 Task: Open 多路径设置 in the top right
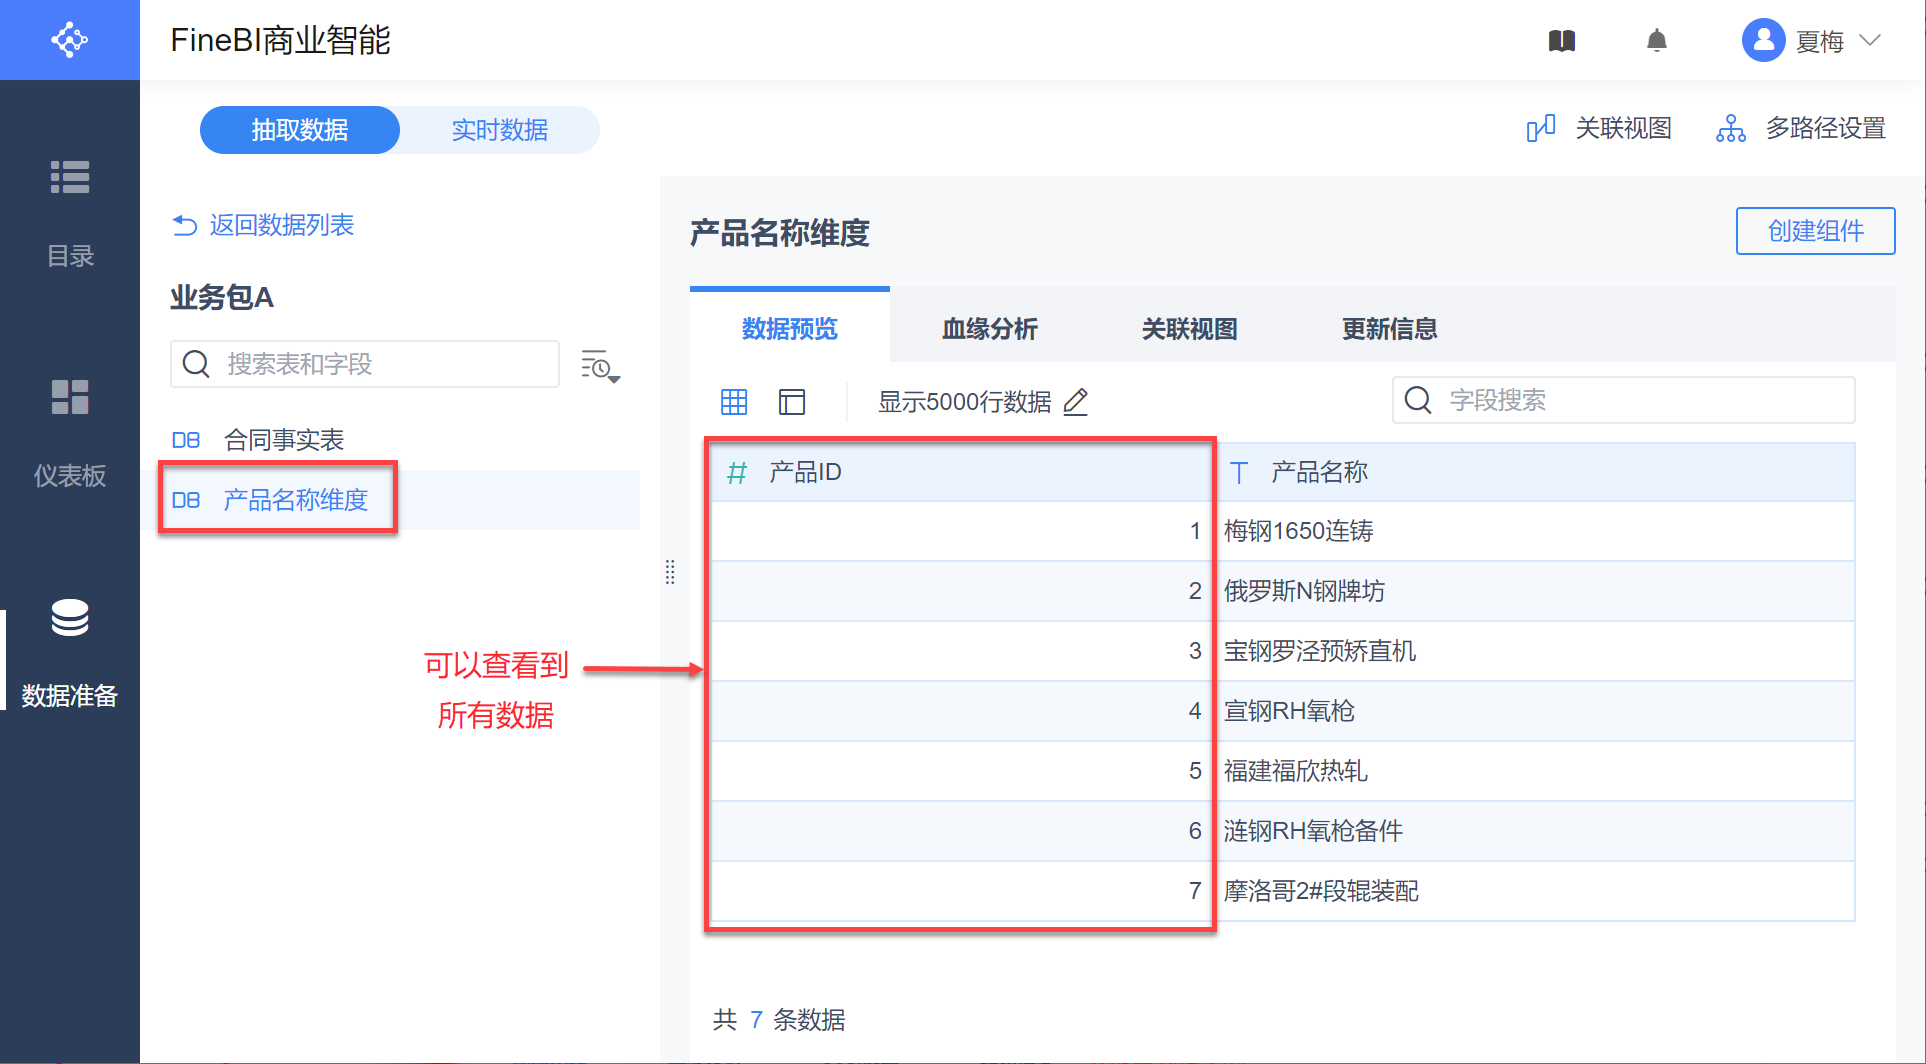(x=1801, y=129)
